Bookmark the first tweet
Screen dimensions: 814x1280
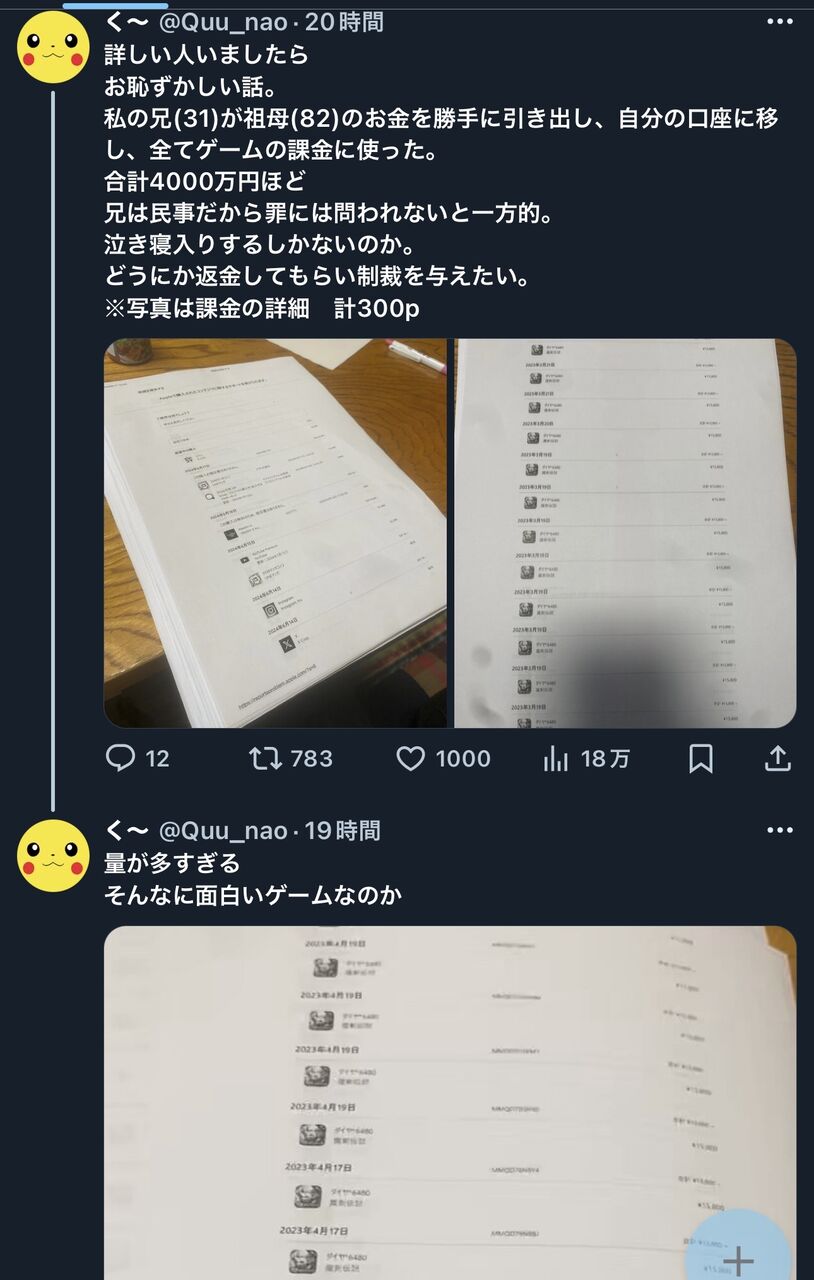tap(701, 759)
